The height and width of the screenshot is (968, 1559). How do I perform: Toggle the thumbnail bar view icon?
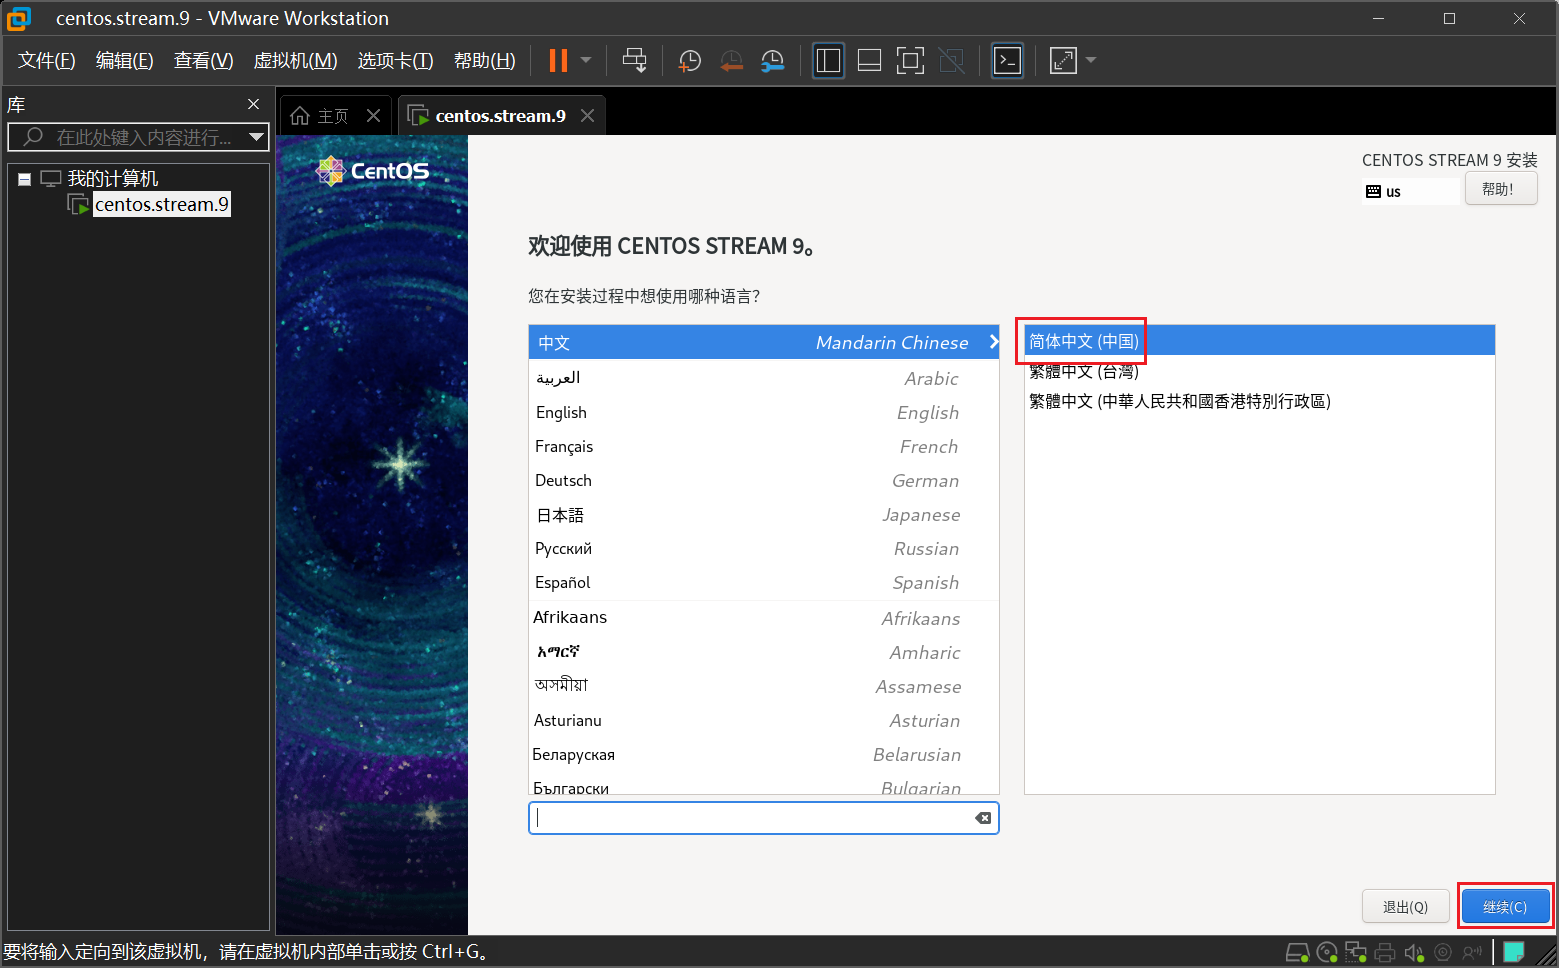(869, 60)
